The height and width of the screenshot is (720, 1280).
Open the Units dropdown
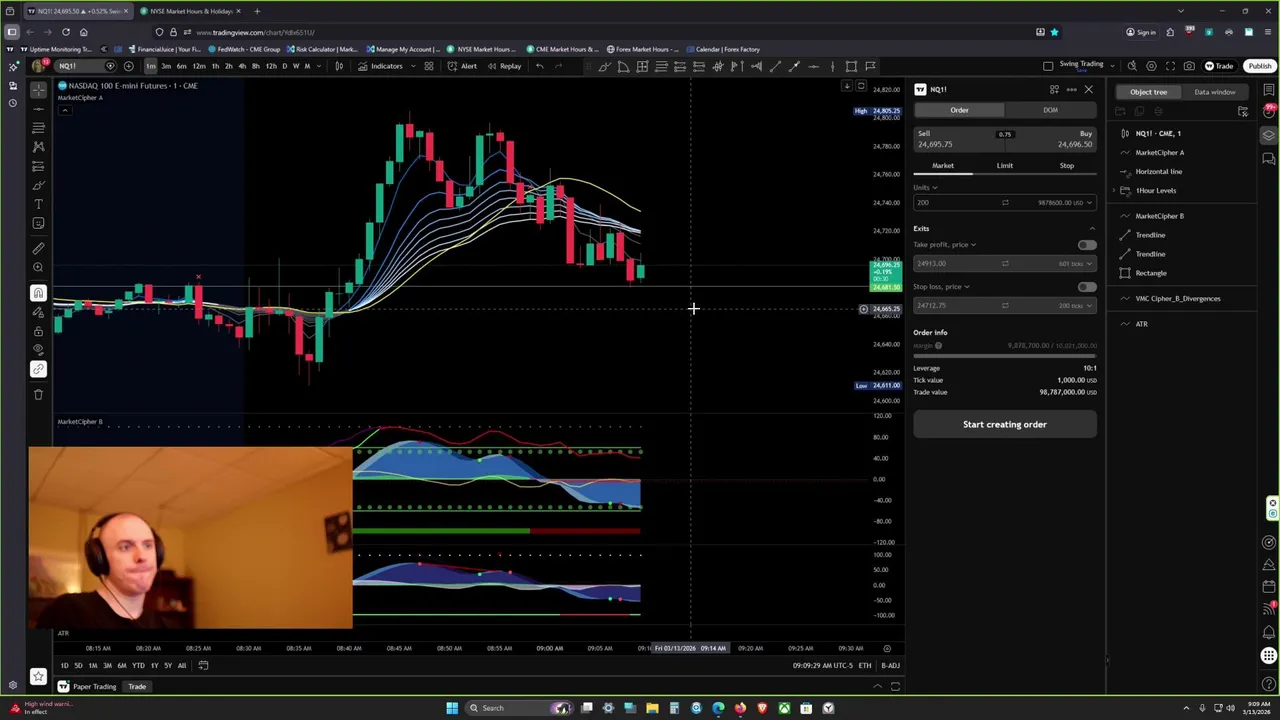point(925,187)
